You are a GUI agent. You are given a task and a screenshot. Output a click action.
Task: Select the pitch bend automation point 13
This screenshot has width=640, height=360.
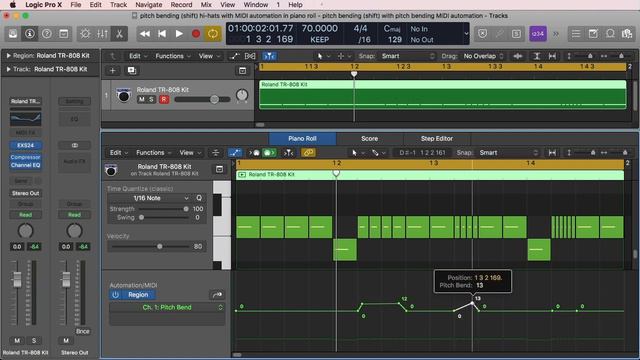pyautogui.click(x=473, y=303)
